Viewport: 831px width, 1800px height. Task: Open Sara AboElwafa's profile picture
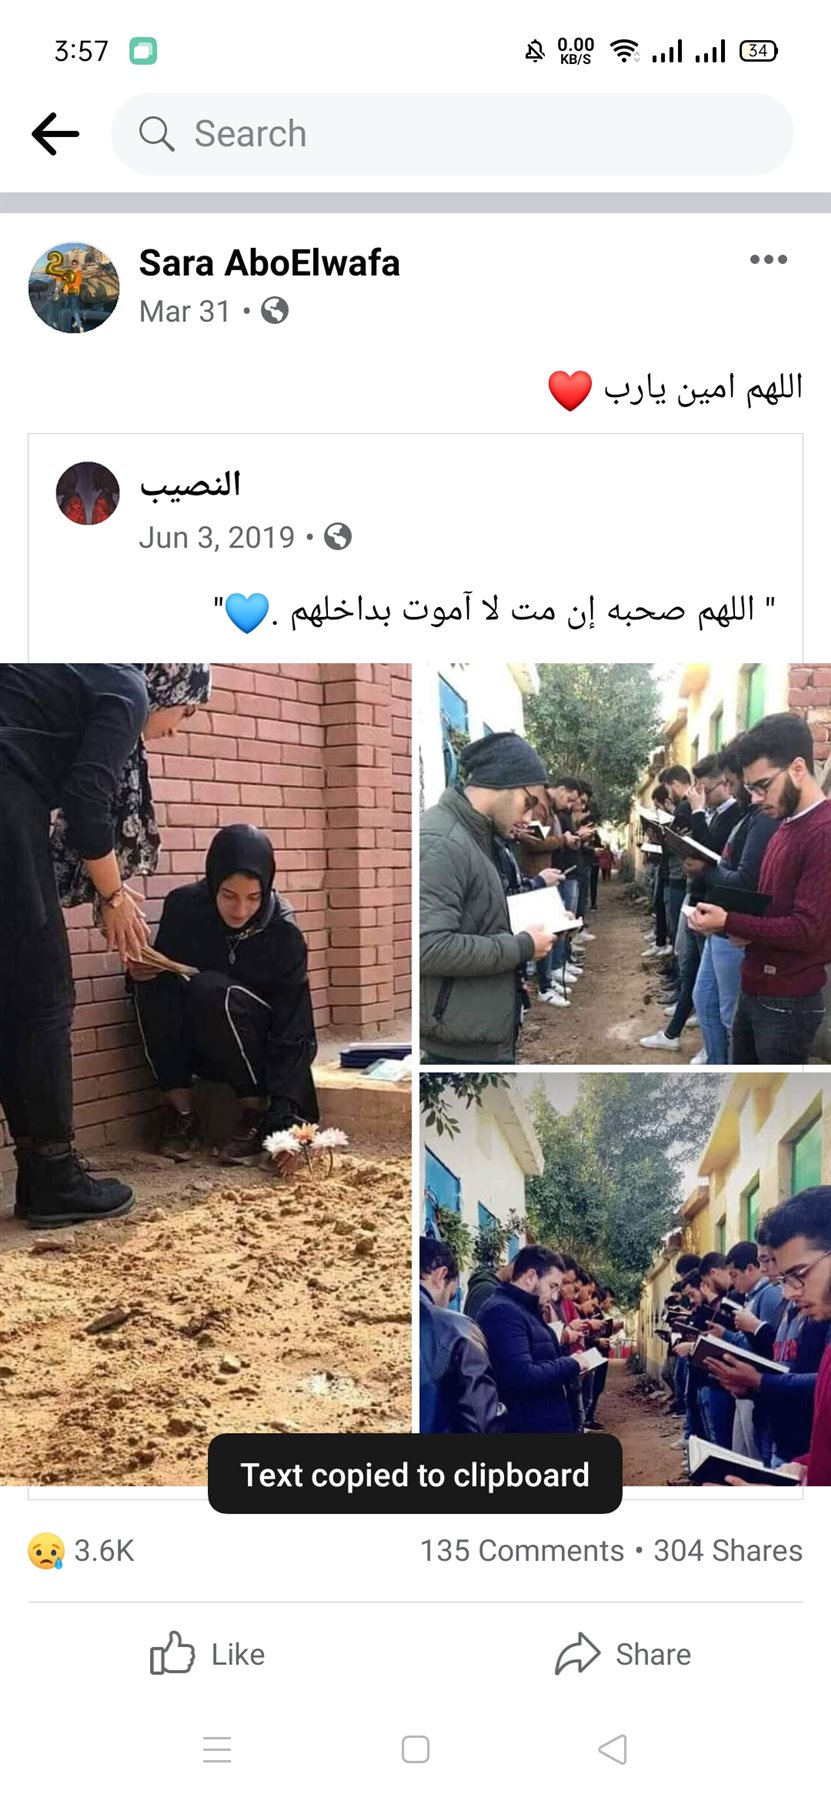point(74,287)
